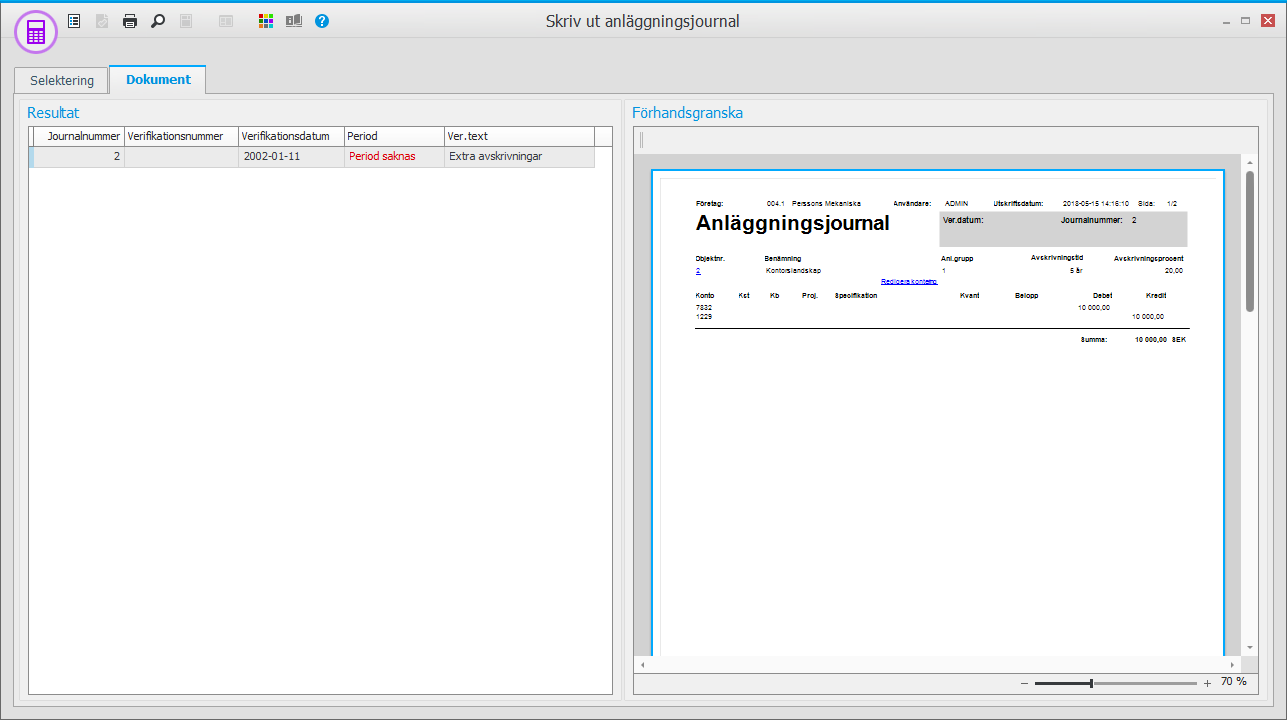Sort by Journalnummer column header
1287x720 pixels.
click(84, 136)
